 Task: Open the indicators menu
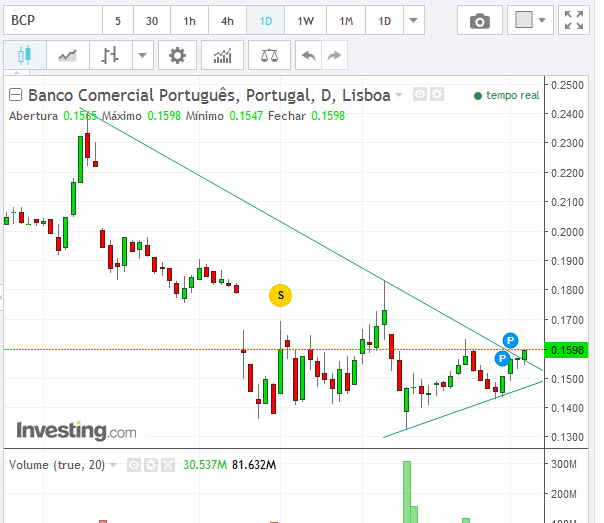pos(223,55)
